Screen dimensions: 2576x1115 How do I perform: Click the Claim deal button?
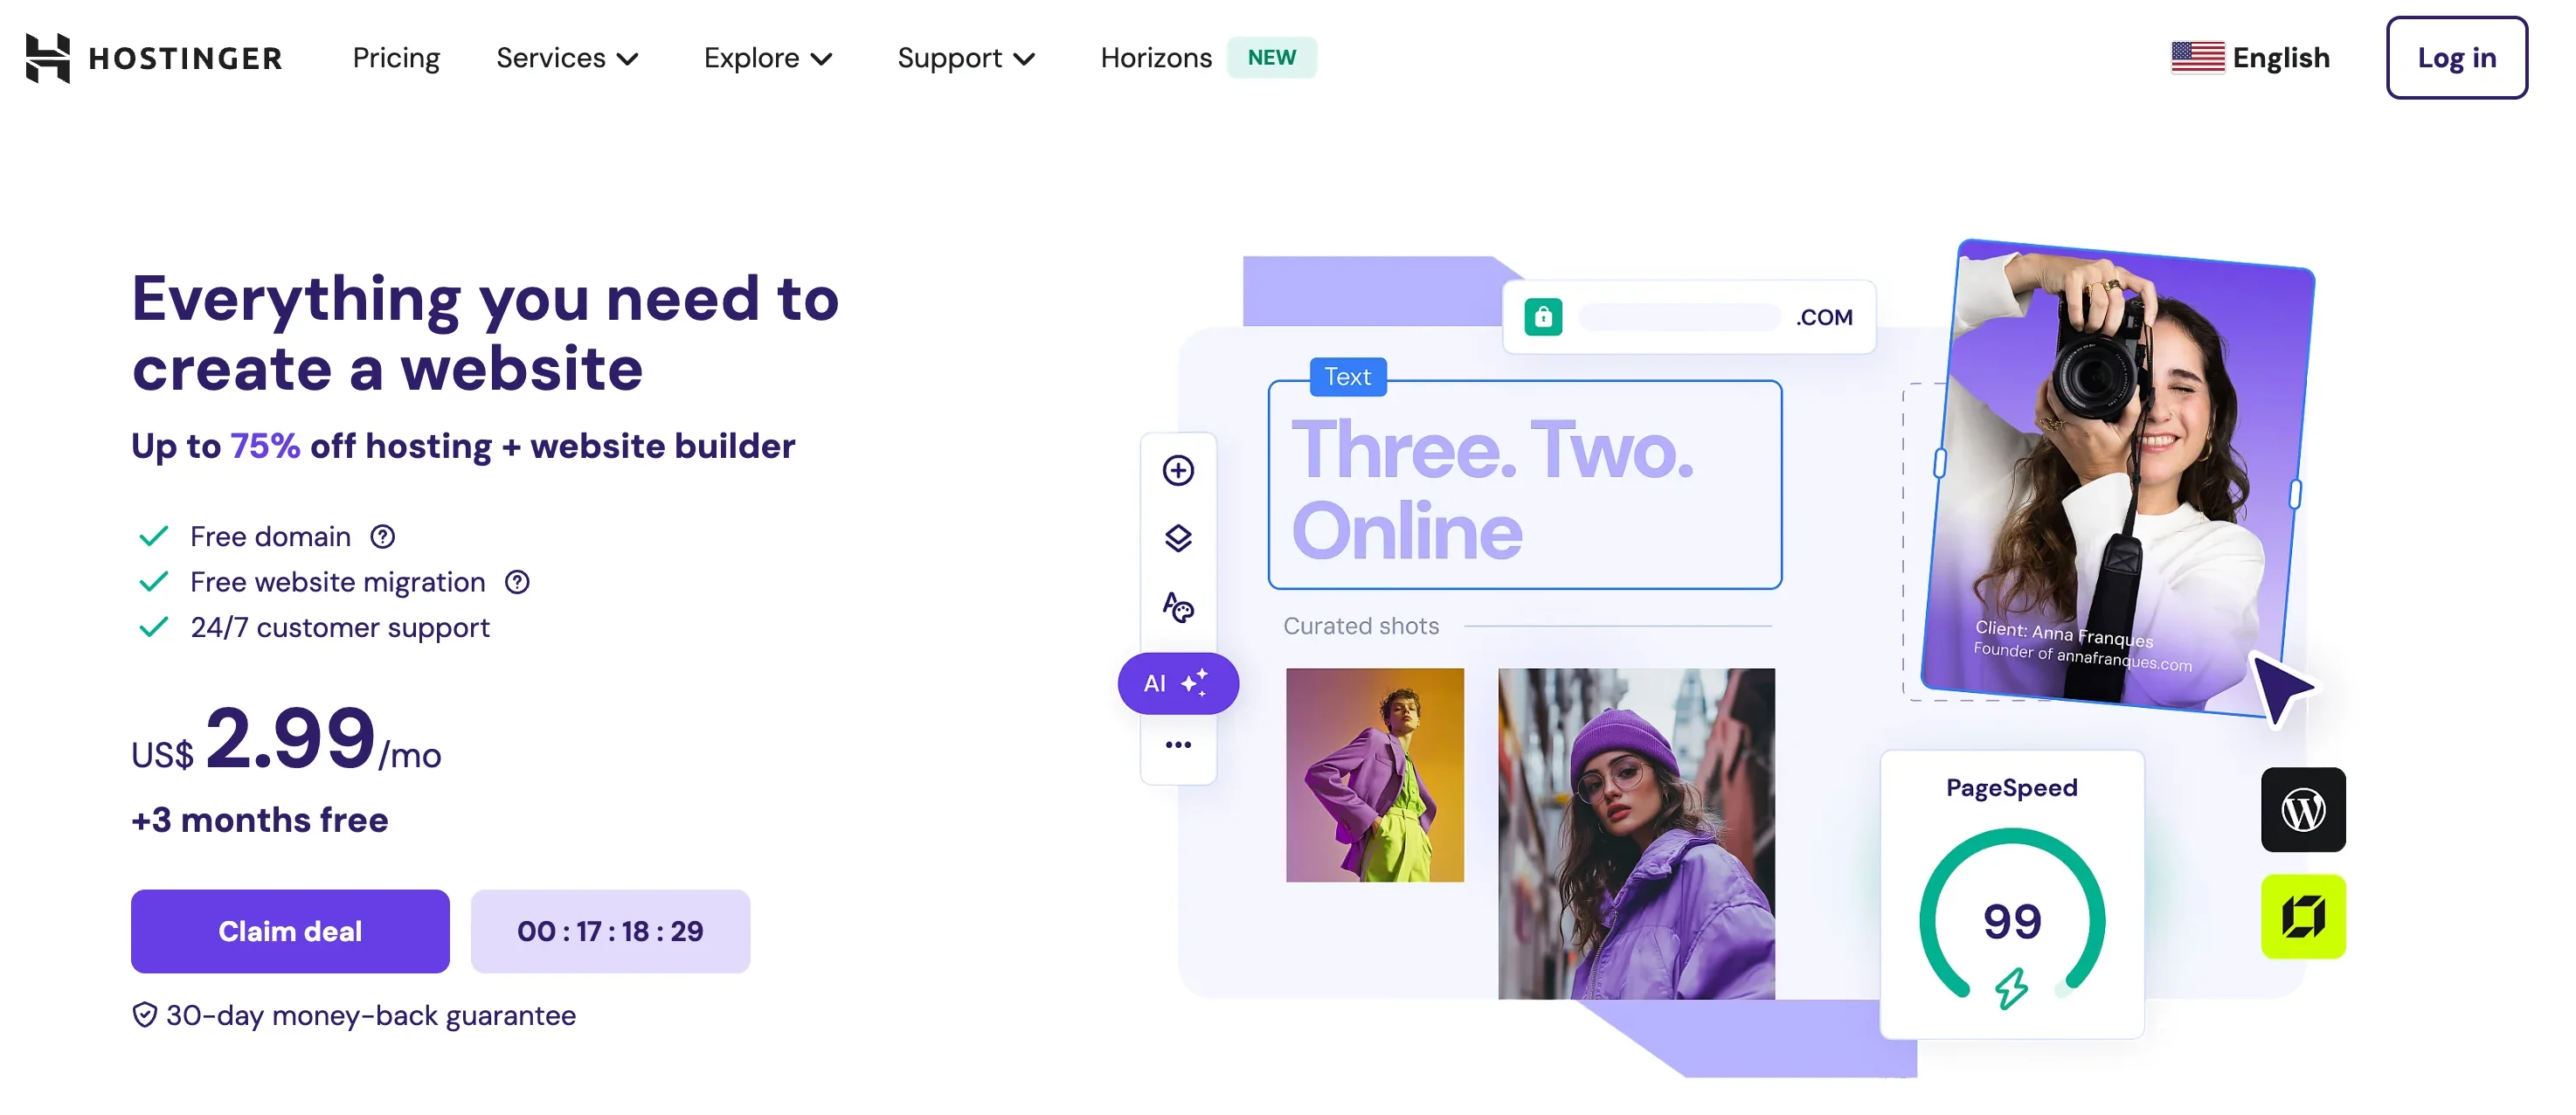tap(290, 931)
